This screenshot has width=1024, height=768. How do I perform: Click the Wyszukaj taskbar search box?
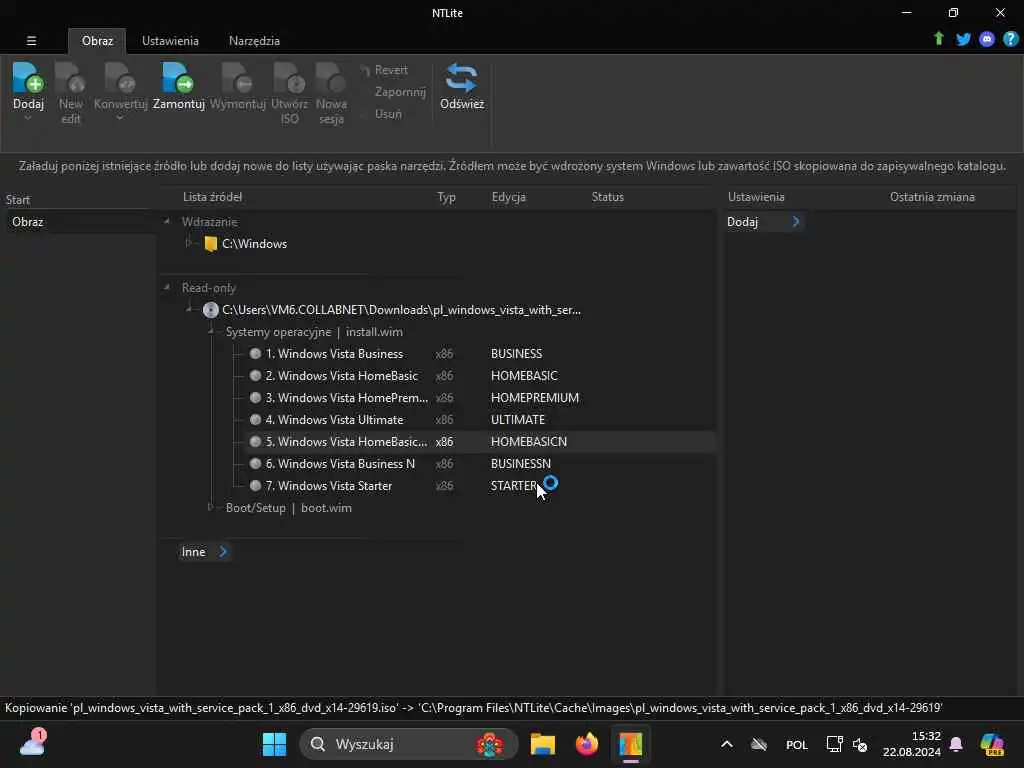(x=408, y=744)
